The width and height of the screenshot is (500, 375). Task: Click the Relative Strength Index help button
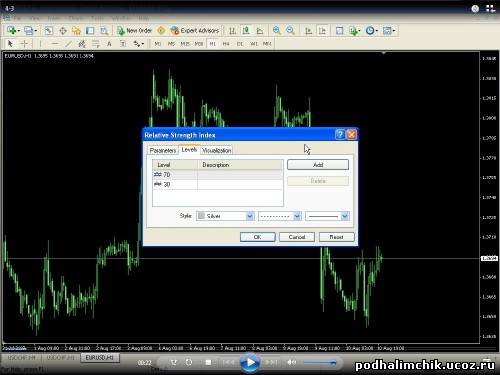(340, 135)
